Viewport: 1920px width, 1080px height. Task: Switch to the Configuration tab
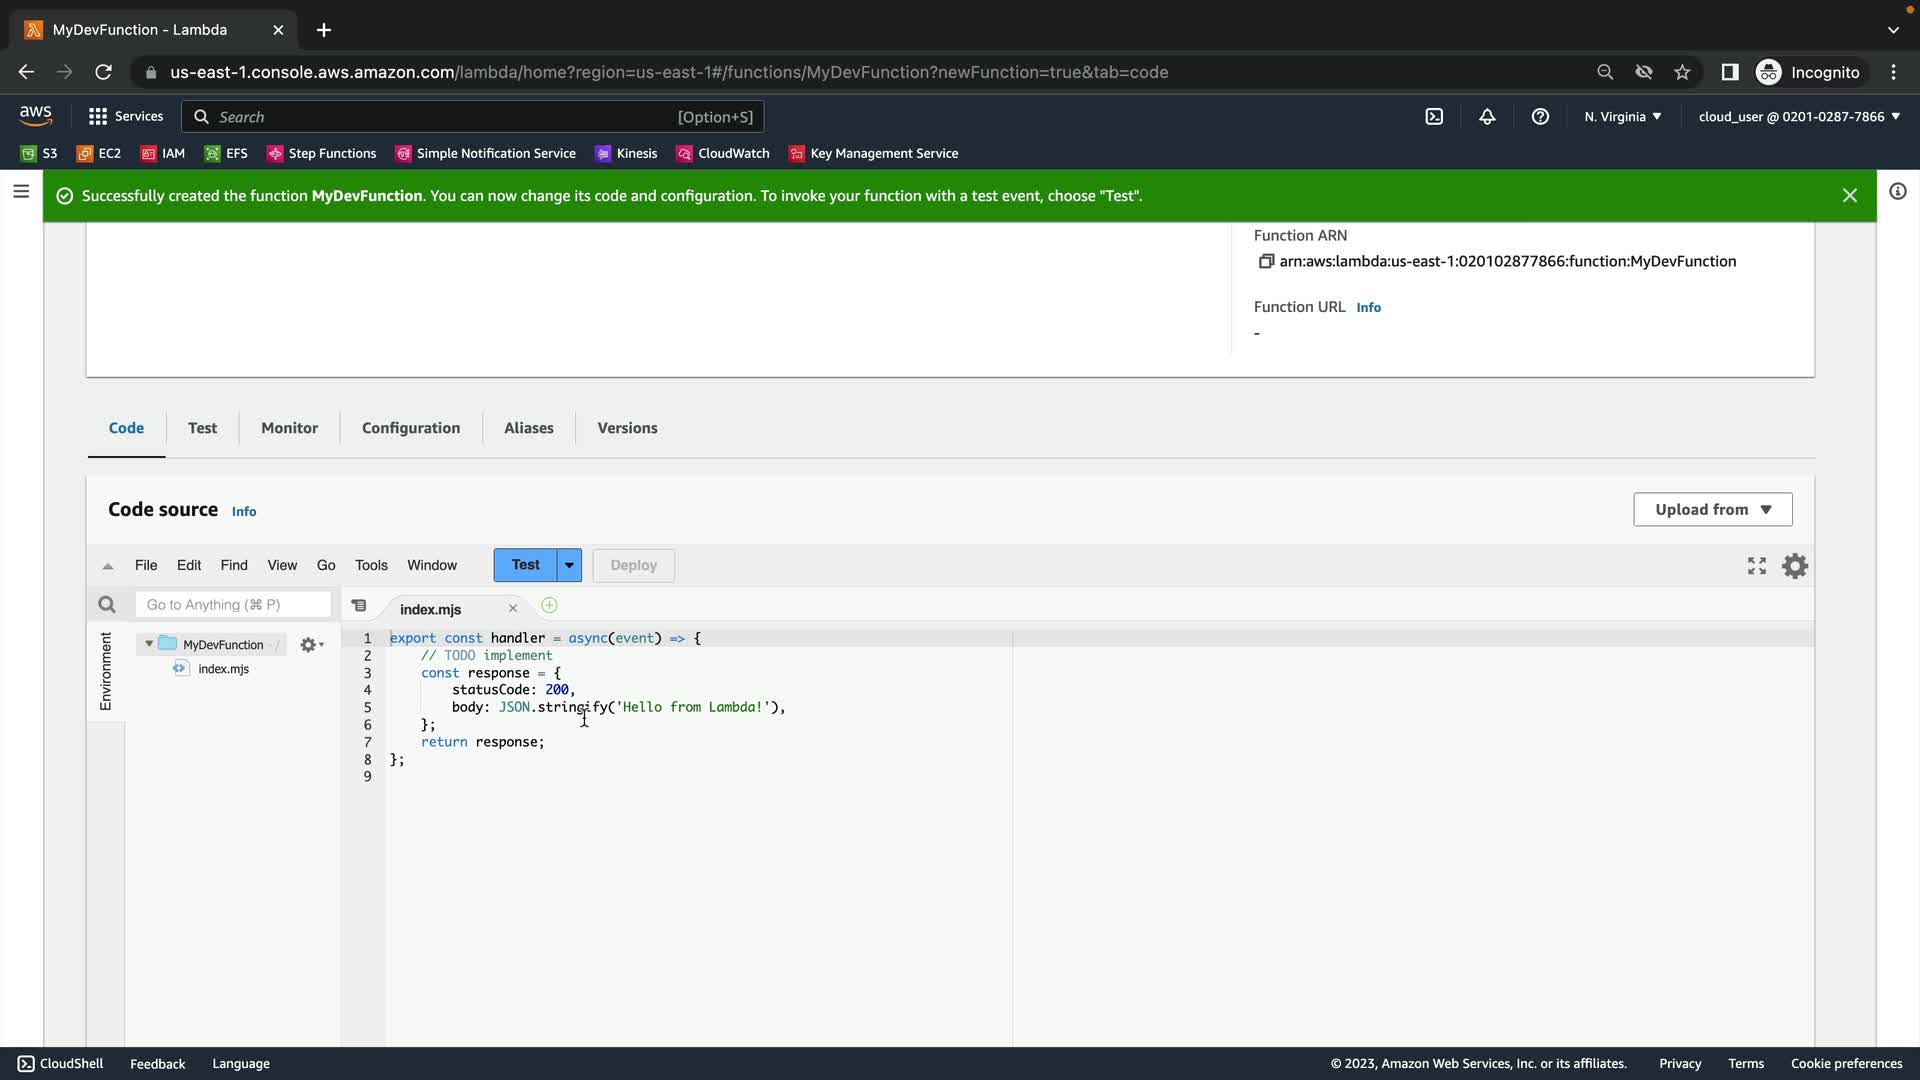pos(411,428)
